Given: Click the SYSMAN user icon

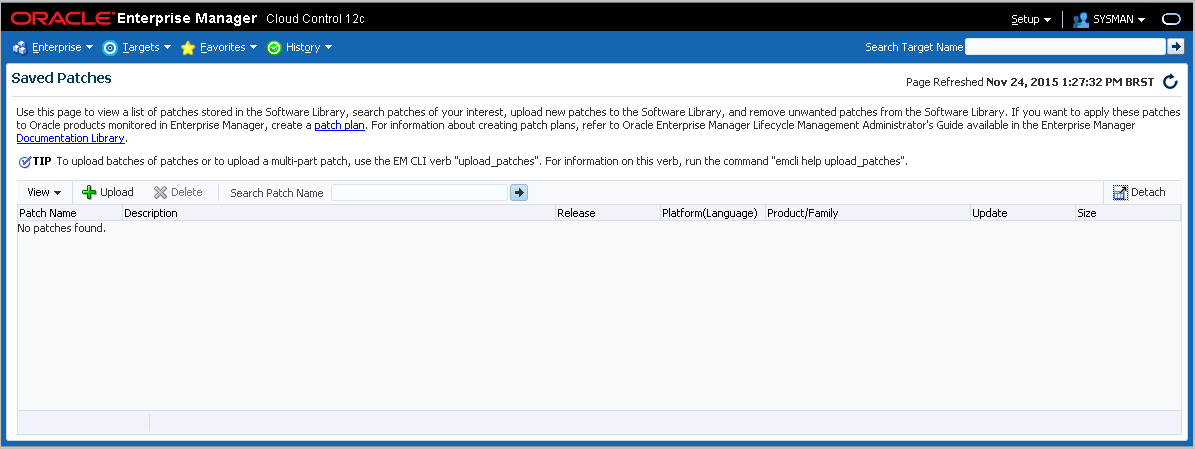Looking at the screenshot, I should click(1080, 20).
